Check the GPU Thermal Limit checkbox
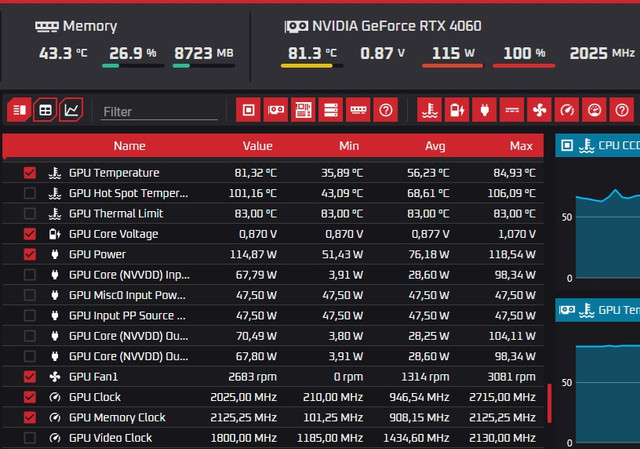The width and height of the screenshot is (640, 449). [29, 213]
